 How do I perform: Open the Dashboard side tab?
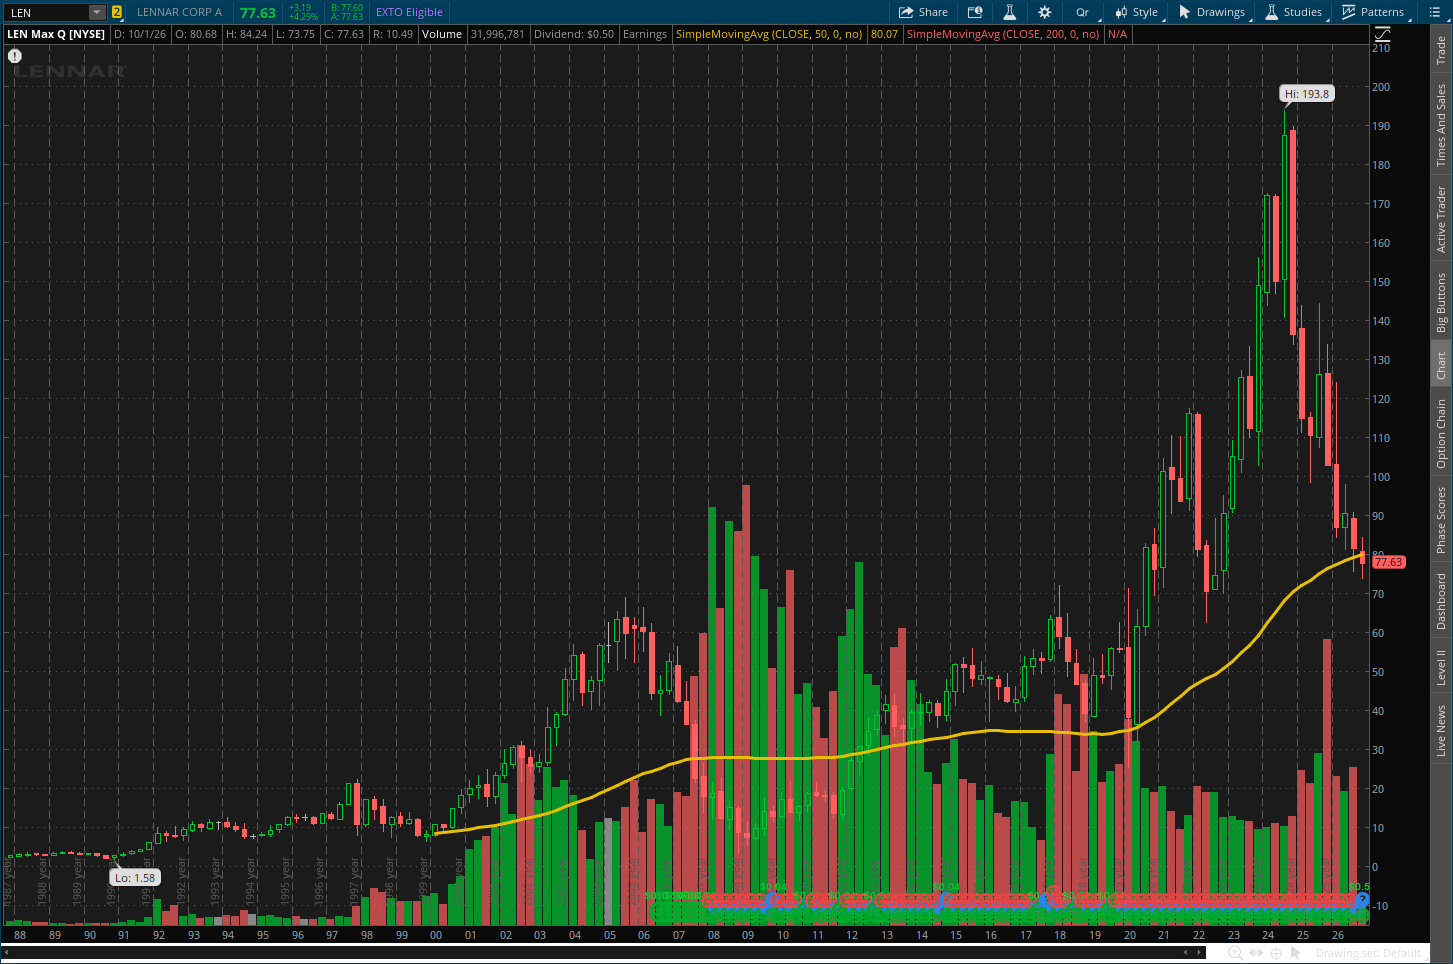(1441, 601)
